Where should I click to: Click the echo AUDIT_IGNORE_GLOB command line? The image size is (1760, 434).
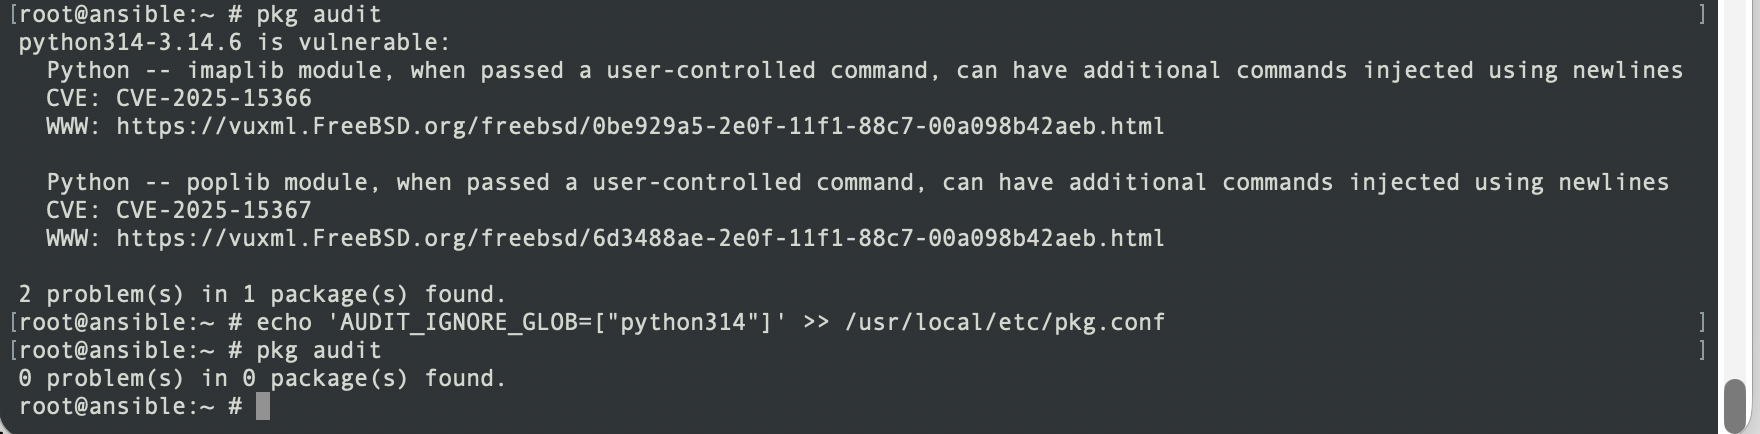pyautogui.click(x=711, y=322)
